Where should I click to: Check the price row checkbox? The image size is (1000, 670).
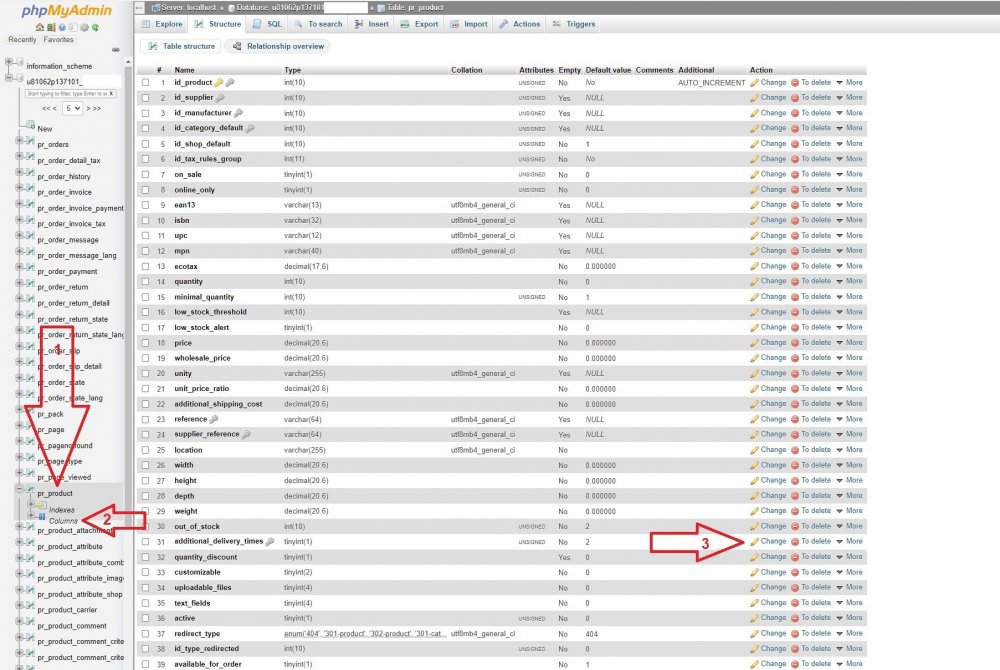[x=145, y=343]
